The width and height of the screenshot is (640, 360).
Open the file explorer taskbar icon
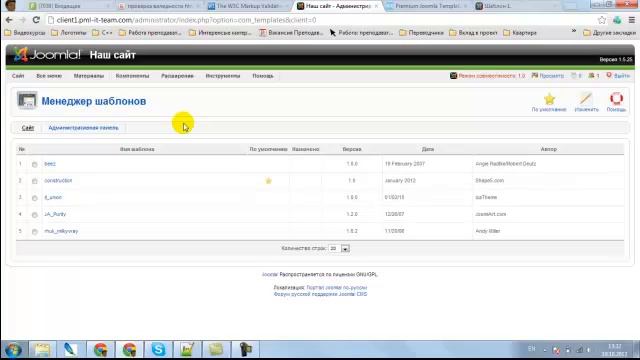(x=42, y=350)
